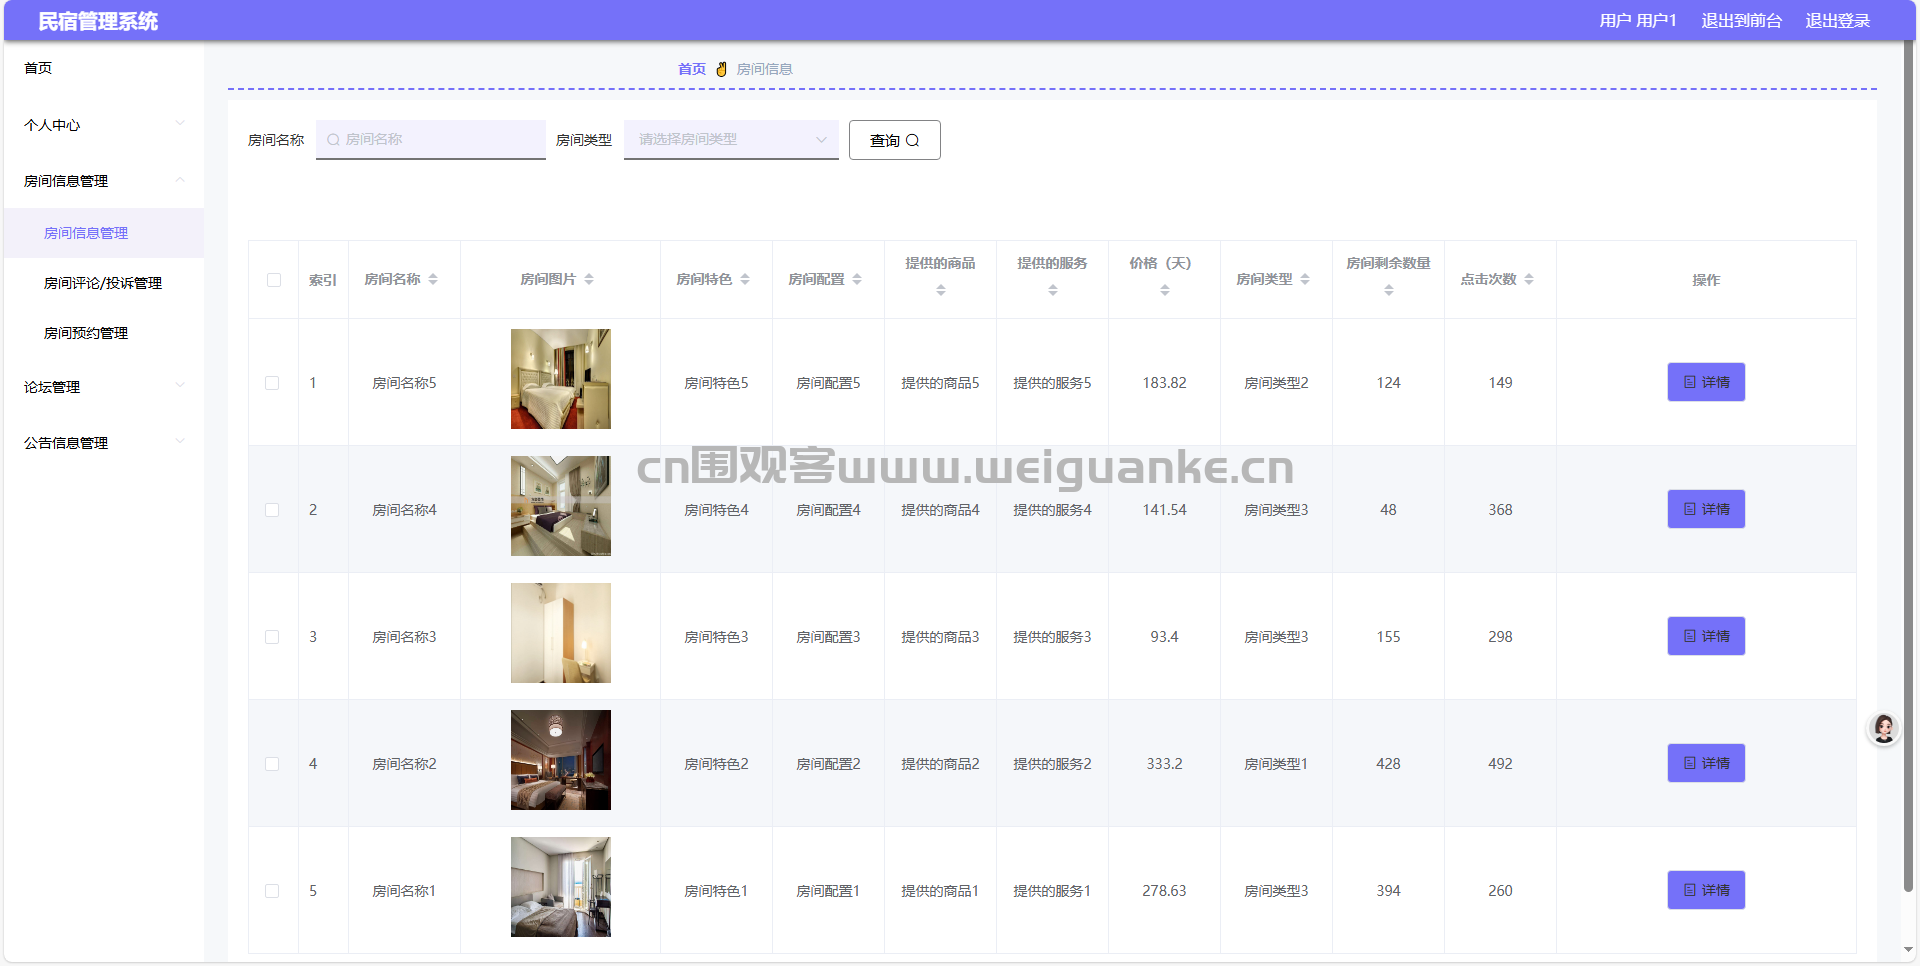Collapse the 房间信息管理 sidebar group
The image size is (1920, 966).
point(104,181)
